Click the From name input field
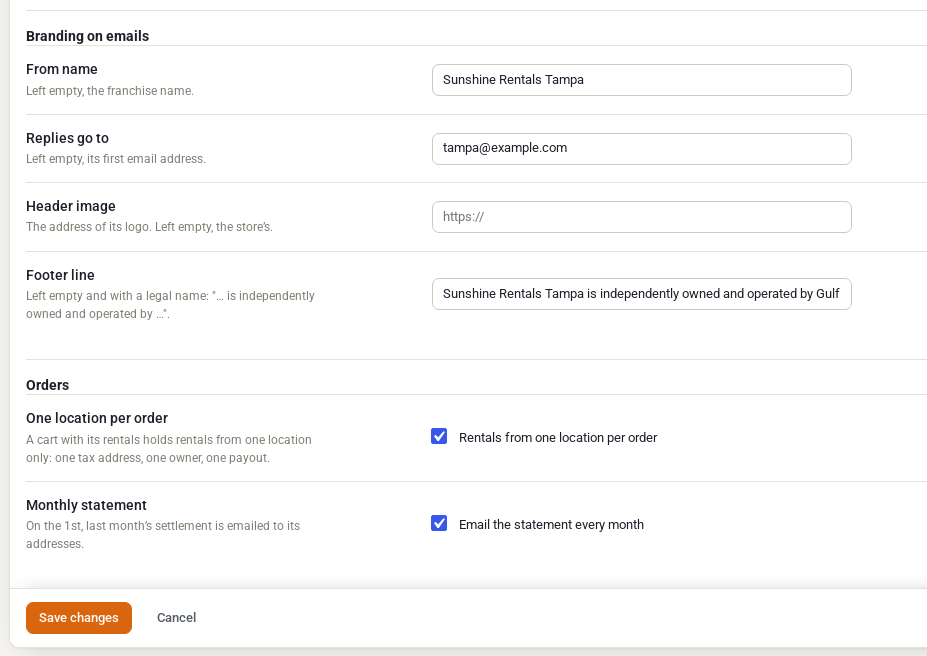927x656 pixels. [641, 80]
